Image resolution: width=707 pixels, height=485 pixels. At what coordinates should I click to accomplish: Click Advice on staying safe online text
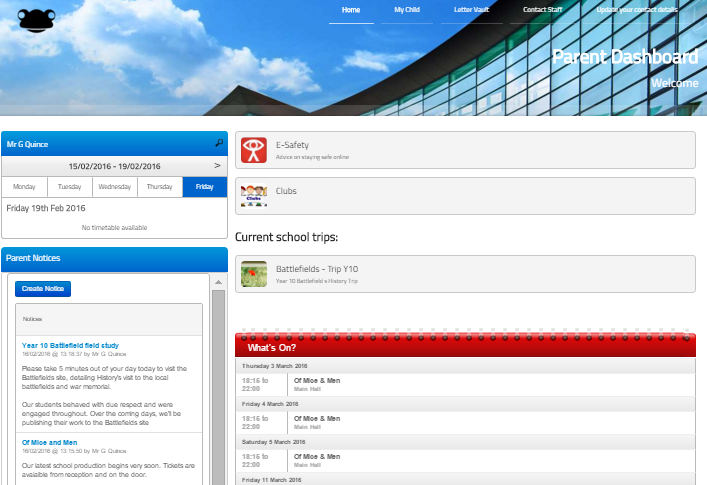(x=312, y=157)
